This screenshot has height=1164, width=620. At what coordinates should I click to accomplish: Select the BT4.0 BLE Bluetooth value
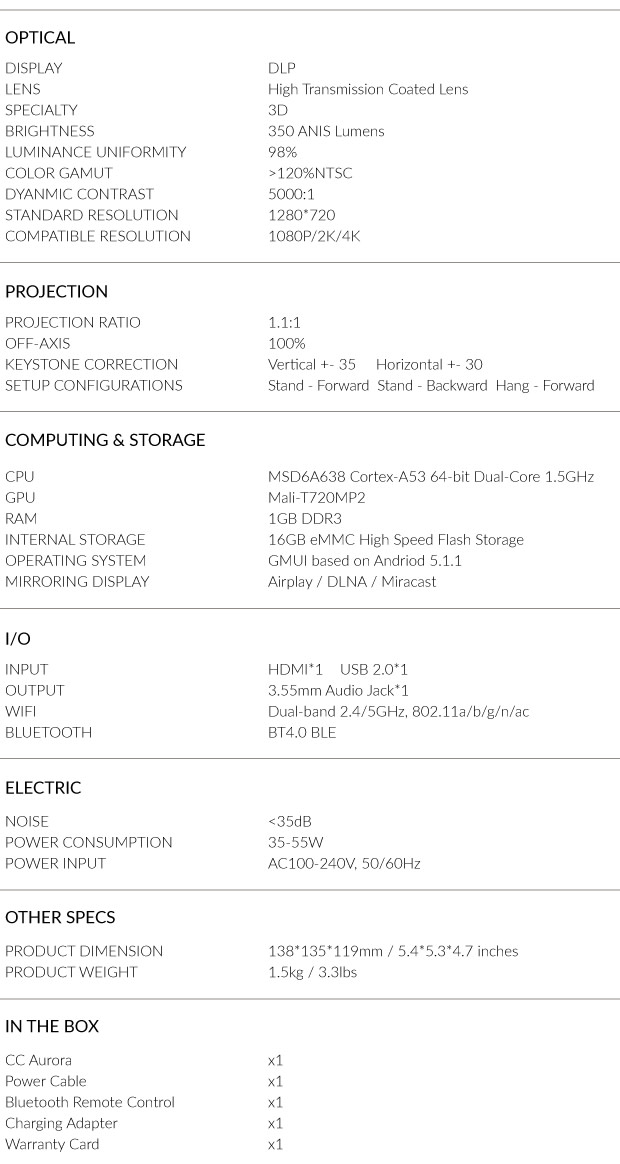click(302, 733)
